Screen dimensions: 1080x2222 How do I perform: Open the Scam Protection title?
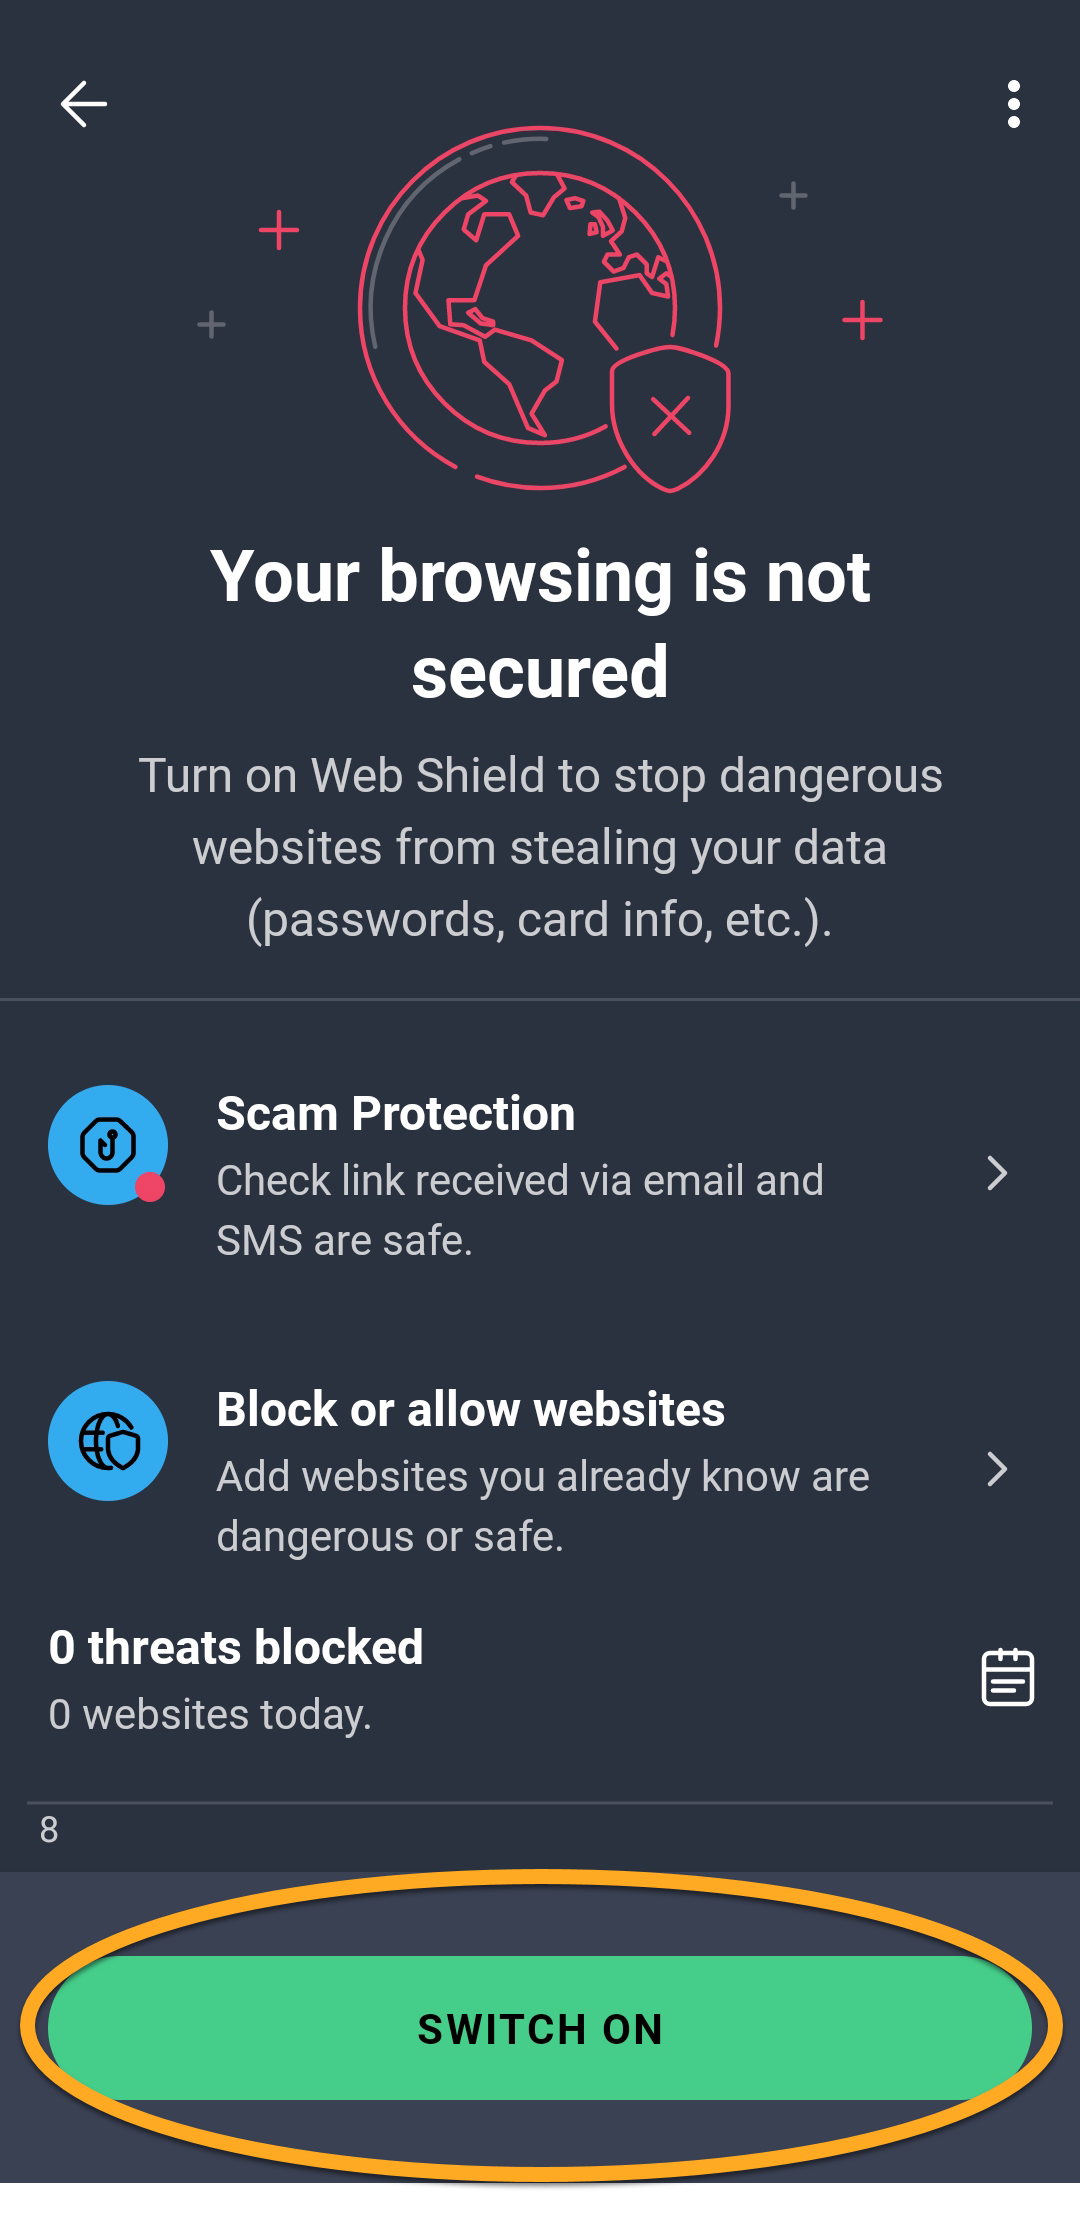coord(396,1114)
